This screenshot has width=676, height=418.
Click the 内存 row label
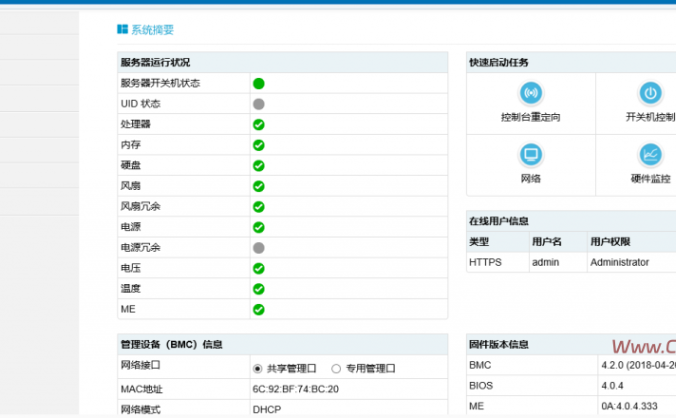pyautogui.click(x=131, y=145)
